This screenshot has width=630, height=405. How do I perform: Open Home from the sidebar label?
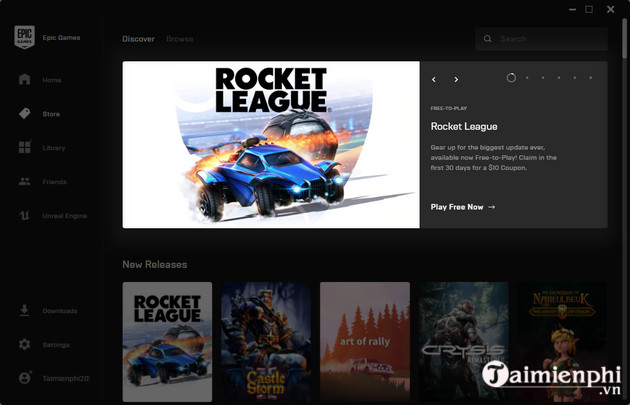(x=52, y=80)
